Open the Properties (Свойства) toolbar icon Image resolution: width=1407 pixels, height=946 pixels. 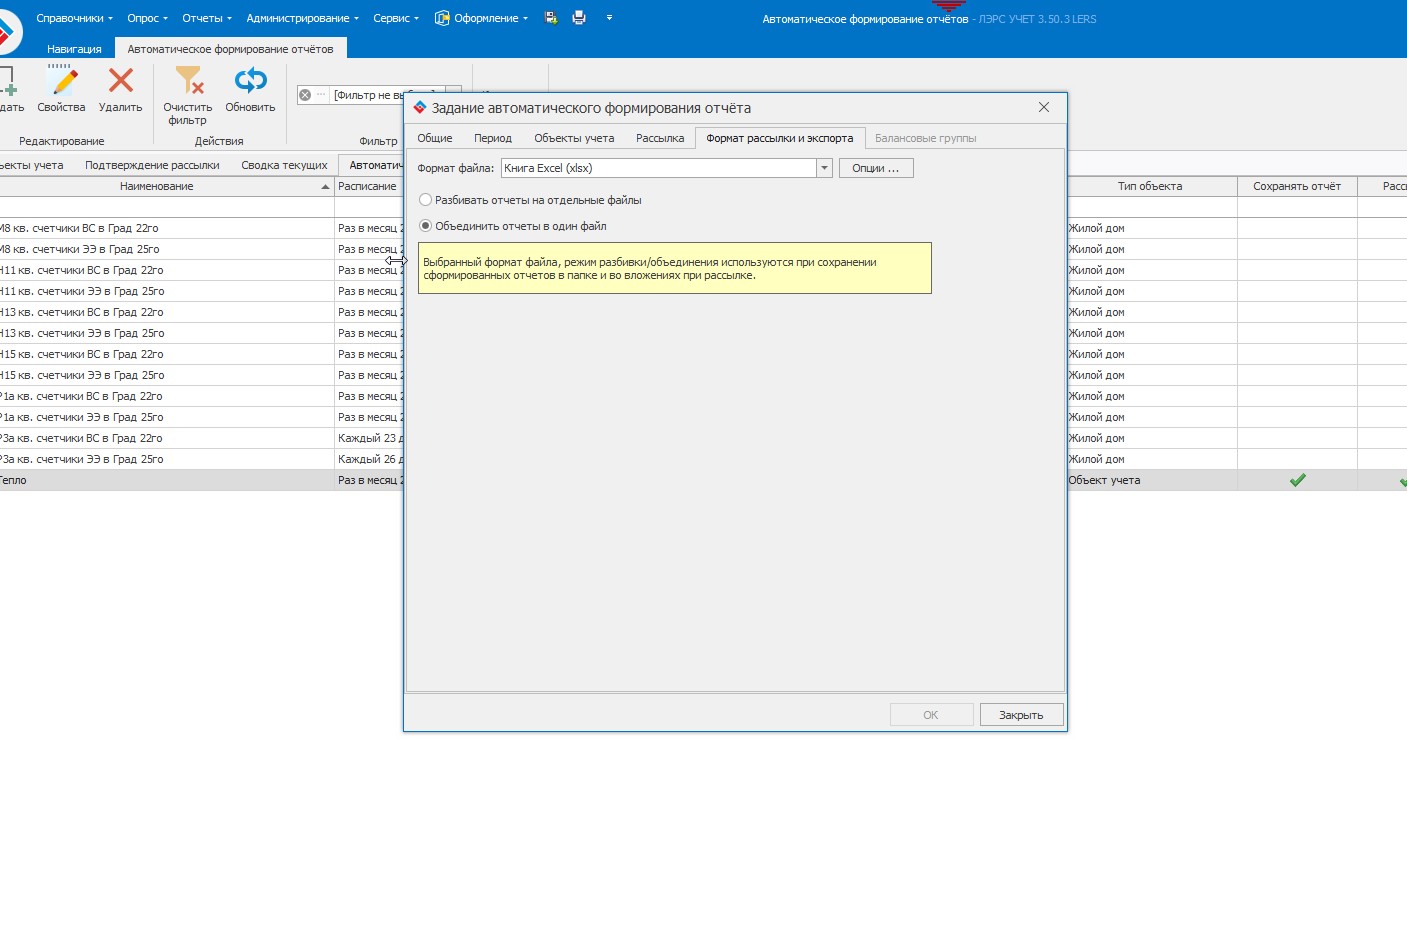61,81
